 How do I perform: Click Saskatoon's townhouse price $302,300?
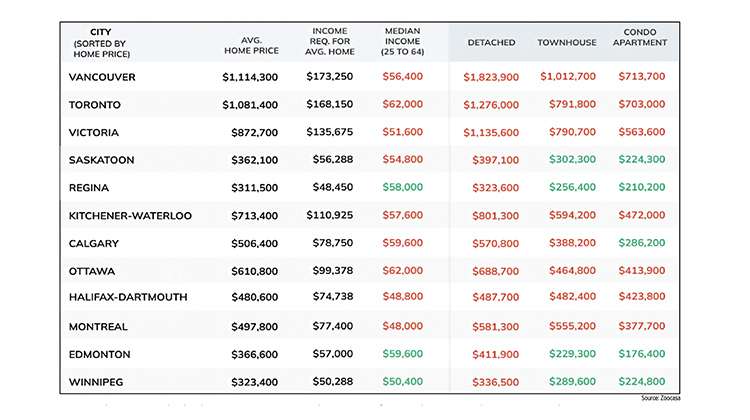click(572, 159)
